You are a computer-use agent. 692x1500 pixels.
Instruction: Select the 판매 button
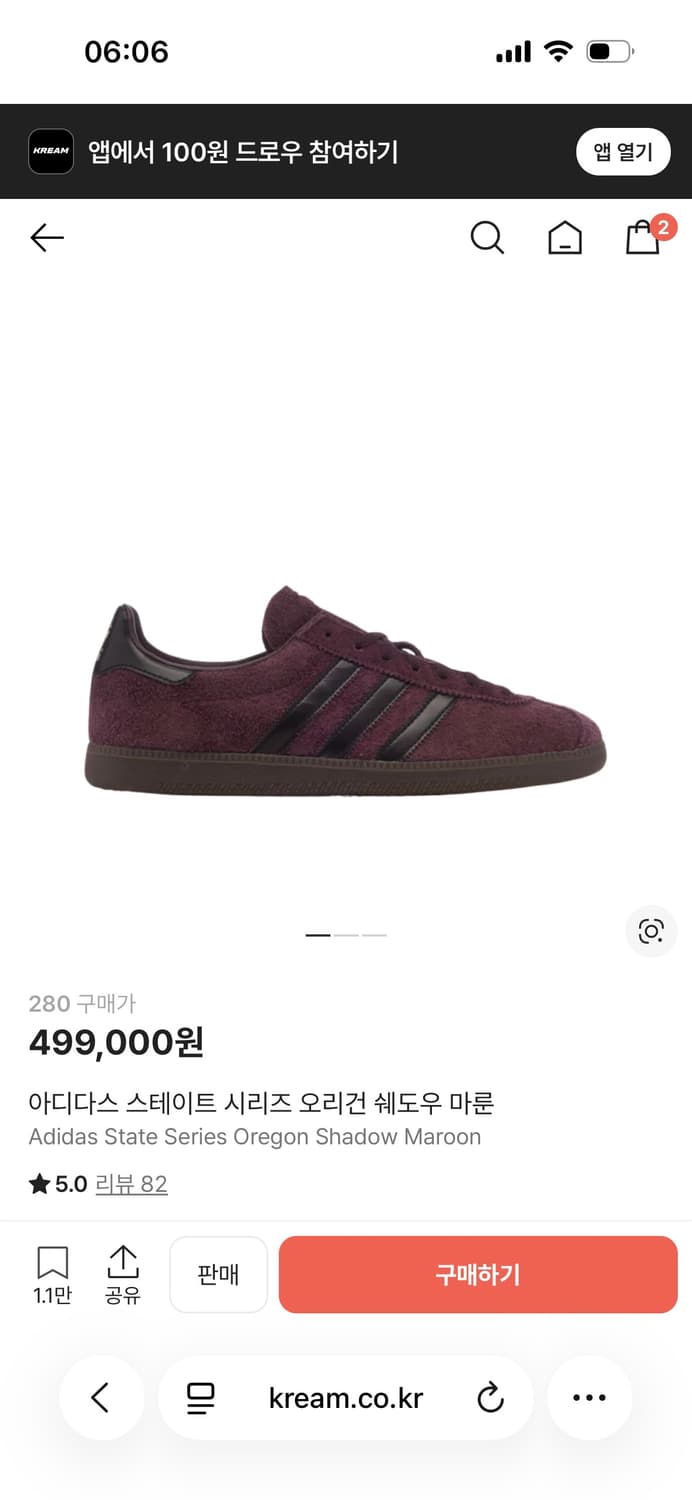coord(218,1275)
